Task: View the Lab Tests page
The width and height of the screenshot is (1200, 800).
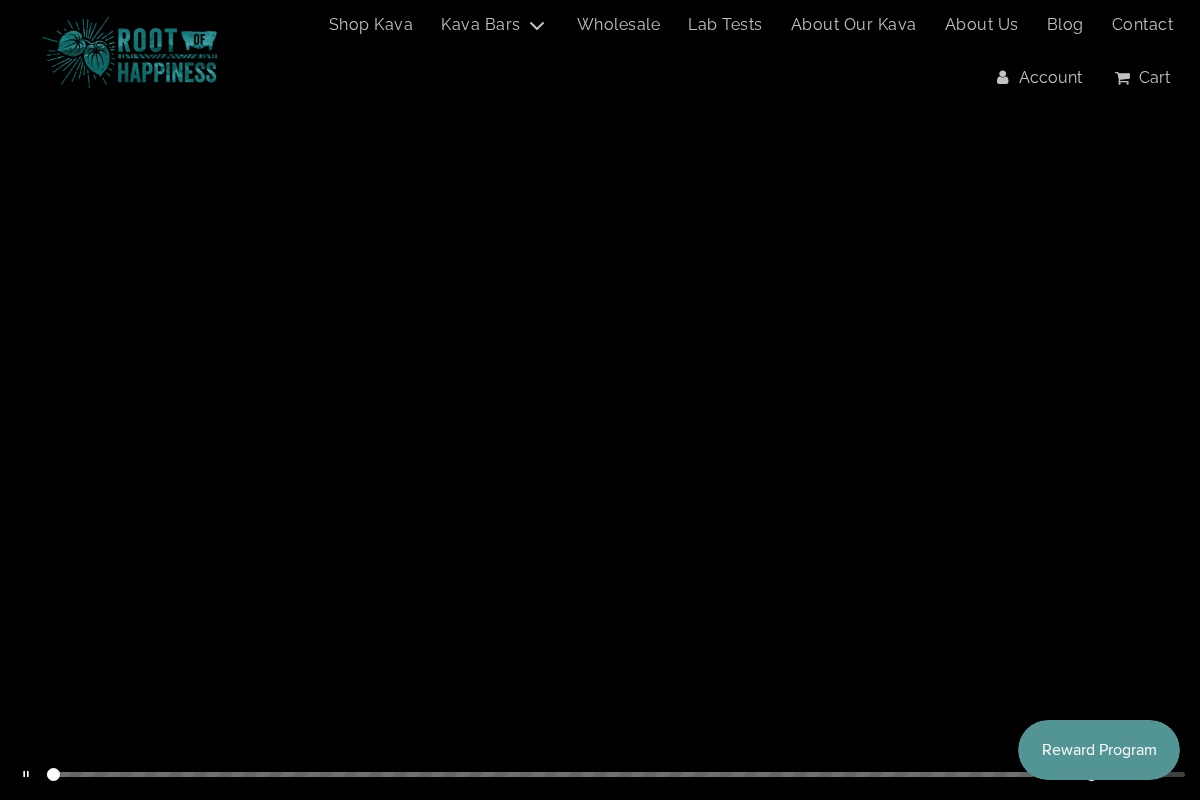Action: tap(725, 24)
